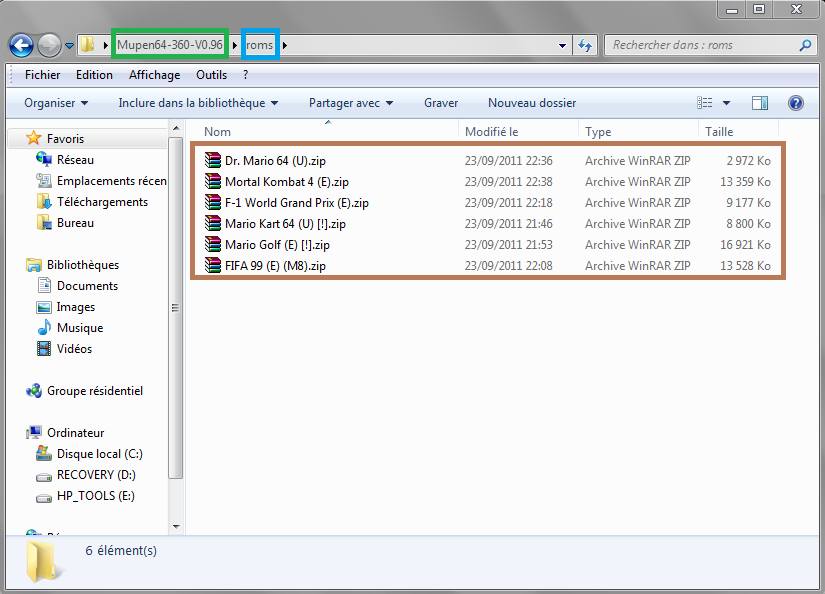Open the Partager avec dropdown
Screen dimensions: 825x594
pos(350,103)
